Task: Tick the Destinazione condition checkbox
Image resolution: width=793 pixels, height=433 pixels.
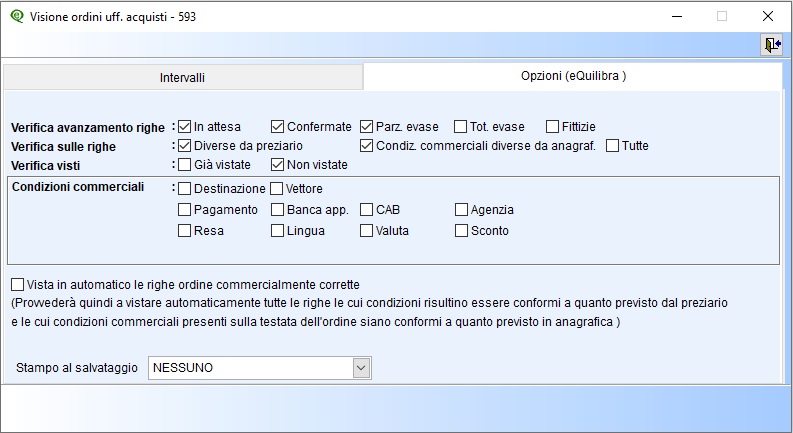Action: (185, 189)
